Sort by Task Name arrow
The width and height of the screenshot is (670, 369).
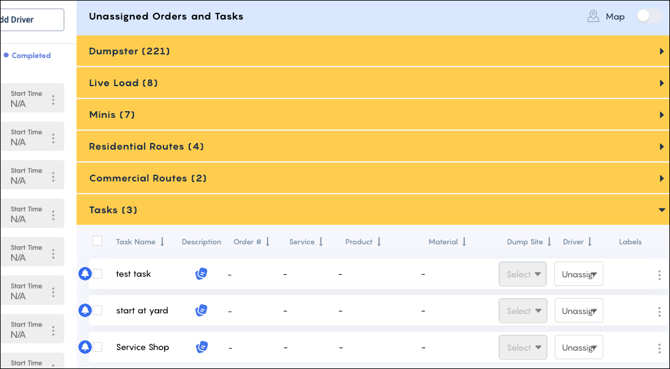pos(162,242)
